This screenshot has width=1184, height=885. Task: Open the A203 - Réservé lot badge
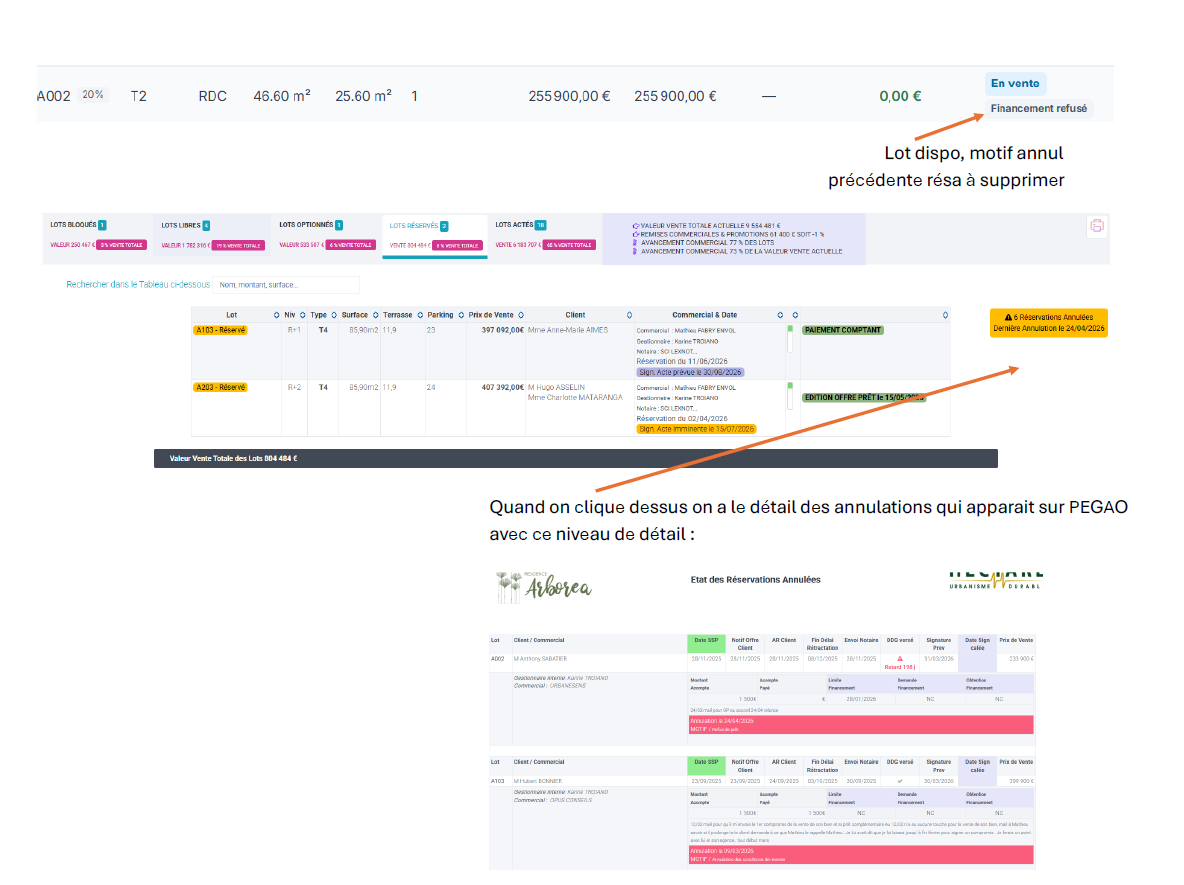click(220, 387)
